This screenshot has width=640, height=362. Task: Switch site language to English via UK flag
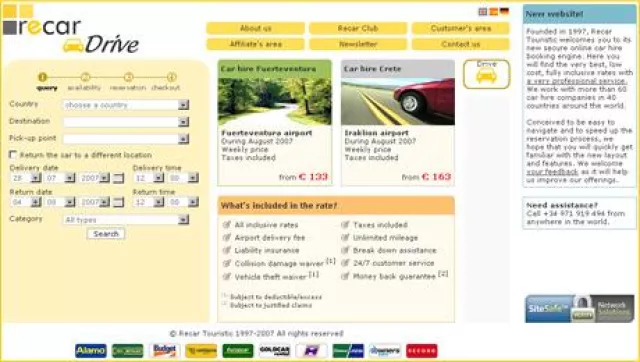tap(483, 12)
